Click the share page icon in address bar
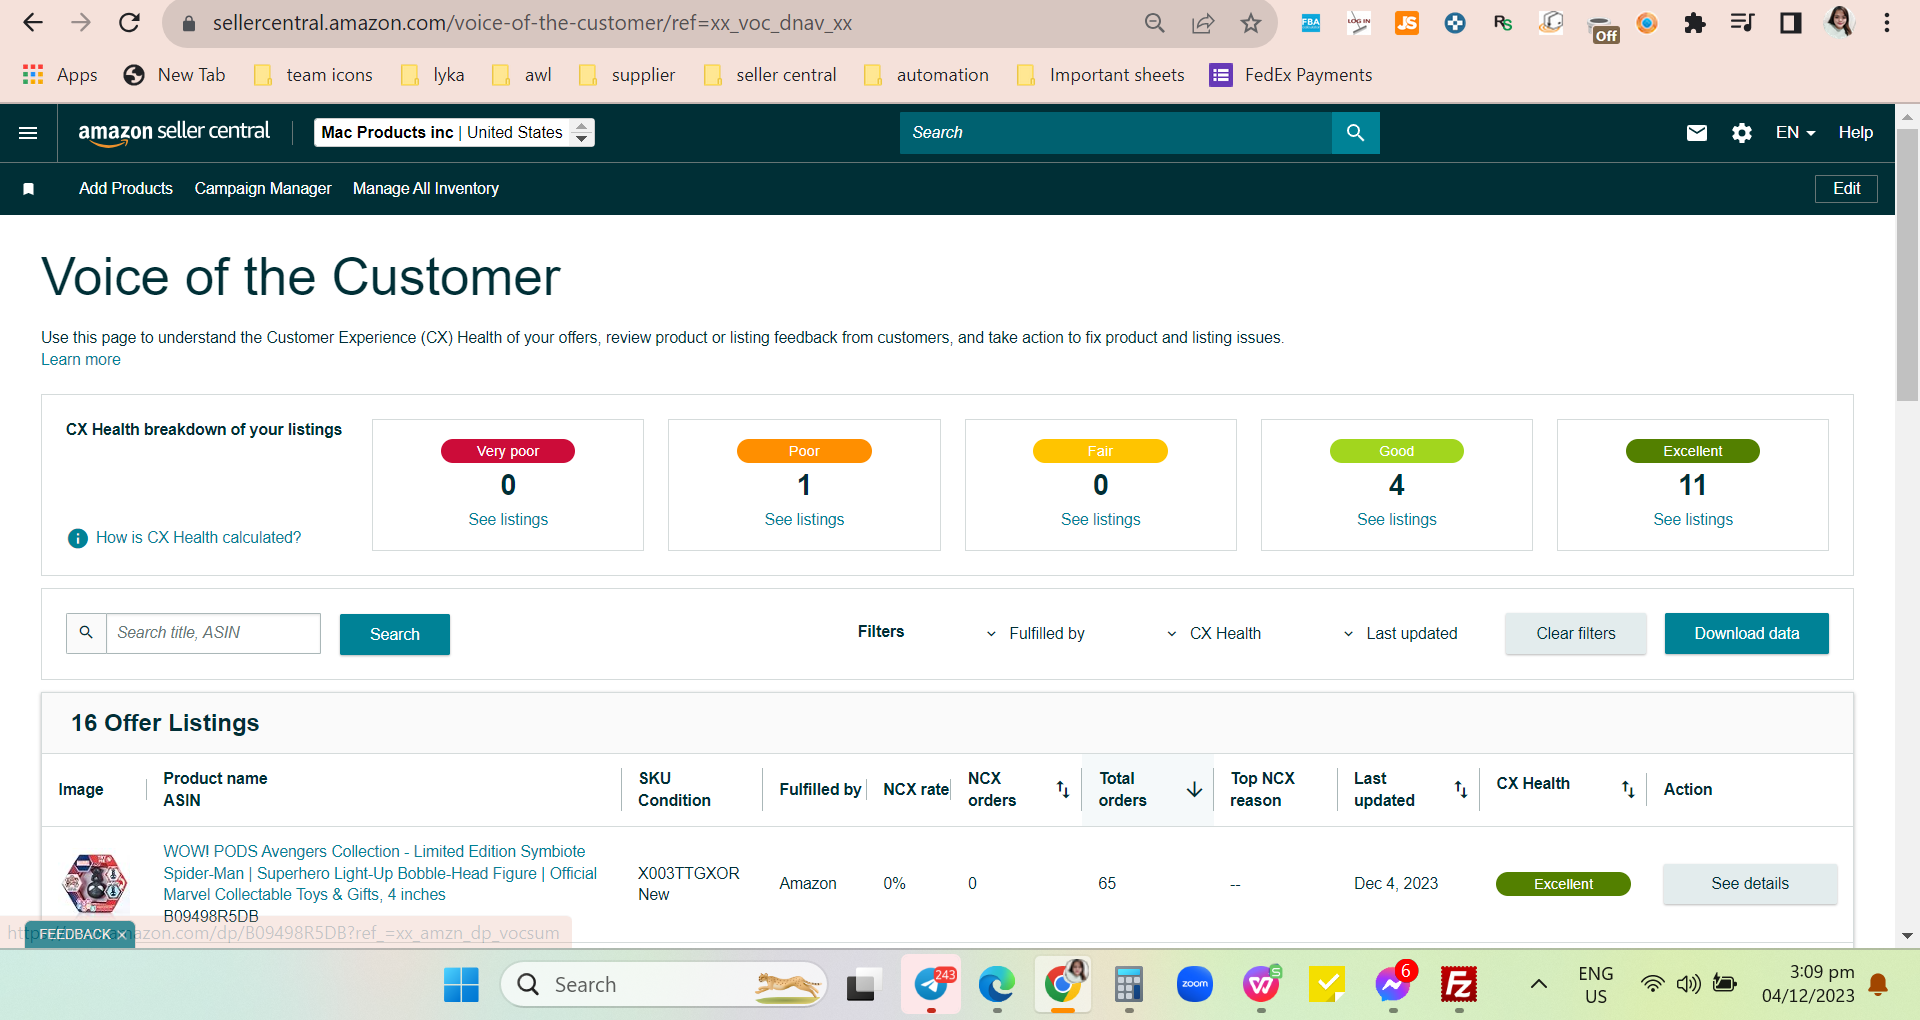1920x1020 pixels. pos(1203,23)
